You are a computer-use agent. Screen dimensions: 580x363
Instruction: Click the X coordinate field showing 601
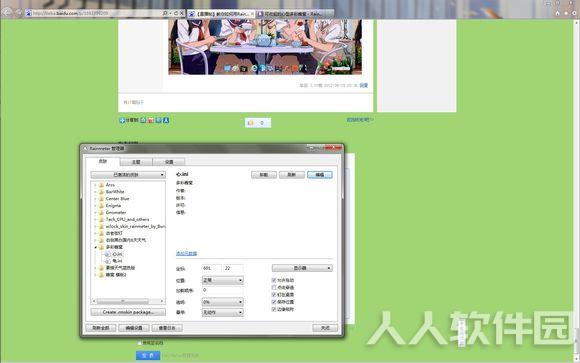212,268
